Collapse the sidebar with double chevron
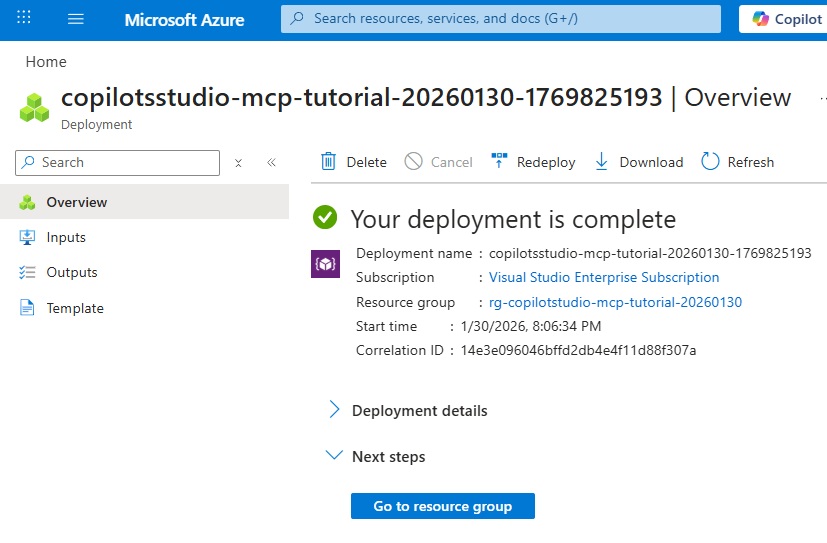827x543 pixels. click(x=272, y=162)
